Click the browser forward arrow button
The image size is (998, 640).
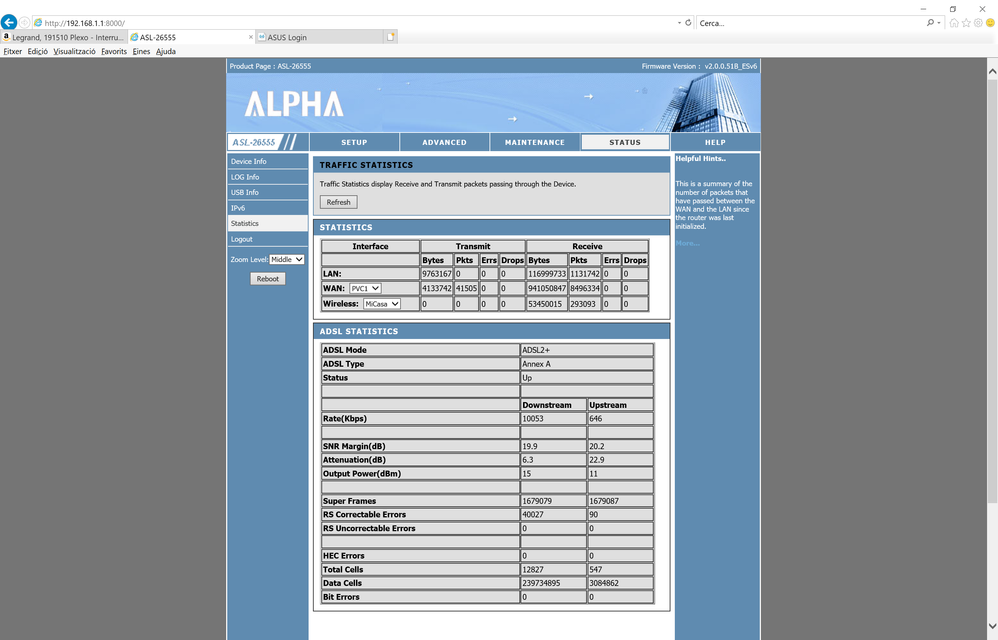[x=26, y=23]
